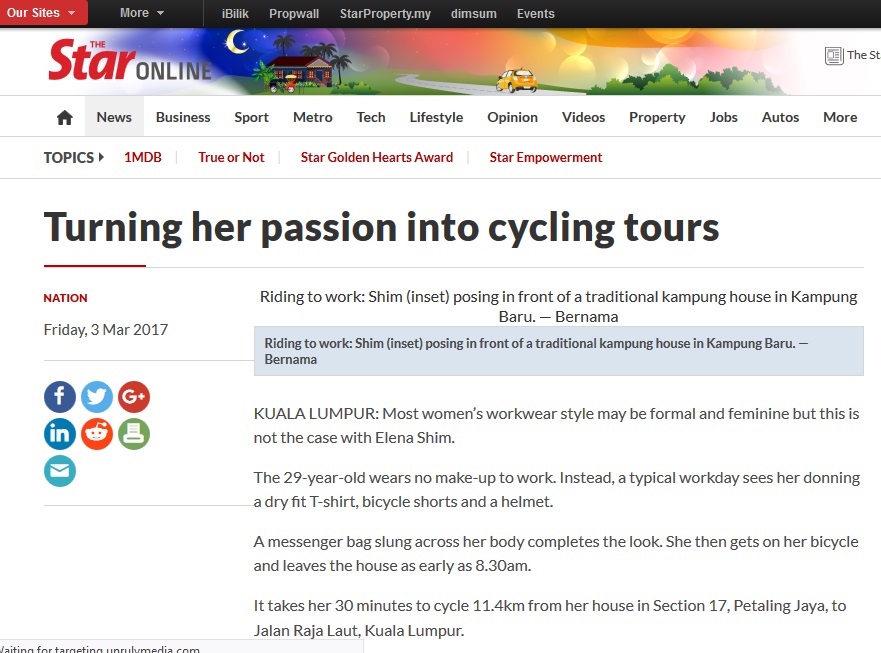The height and width of the screenshot is (653, 881).
Task: Expand TOPICS arrow
Action: pos(101,157)
